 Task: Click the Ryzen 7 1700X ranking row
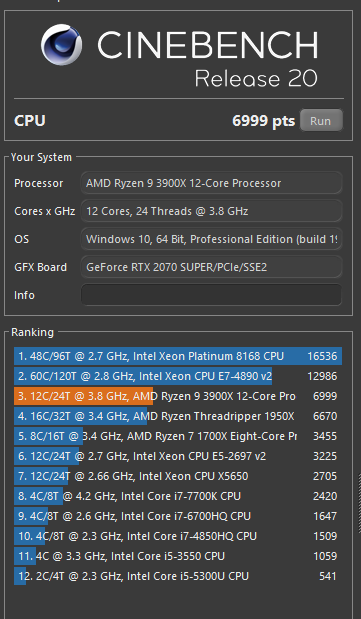pos(178,436)
